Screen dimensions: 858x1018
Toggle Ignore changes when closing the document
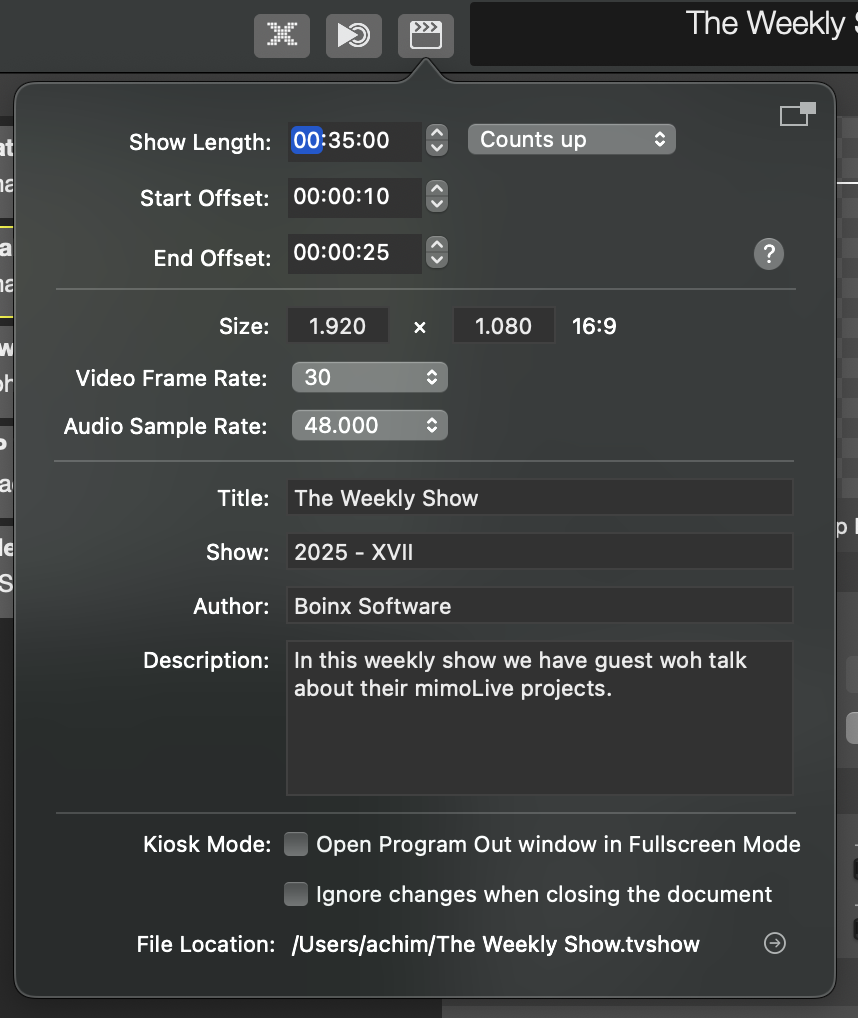click(296, 894)
